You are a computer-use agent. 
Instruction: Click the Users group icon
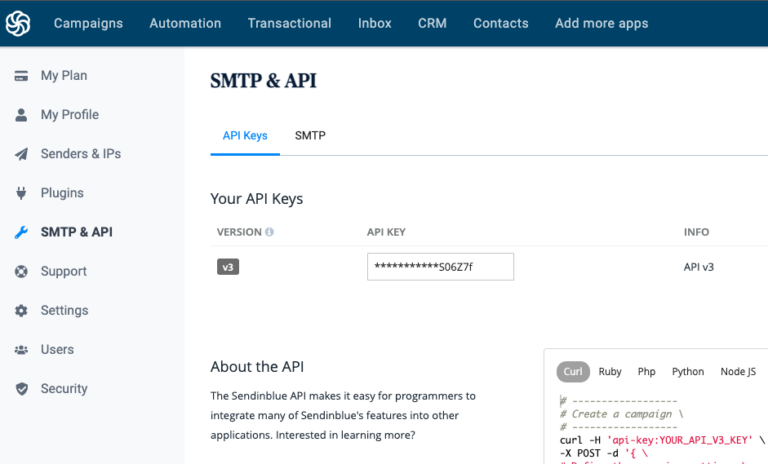click(21, 349)
